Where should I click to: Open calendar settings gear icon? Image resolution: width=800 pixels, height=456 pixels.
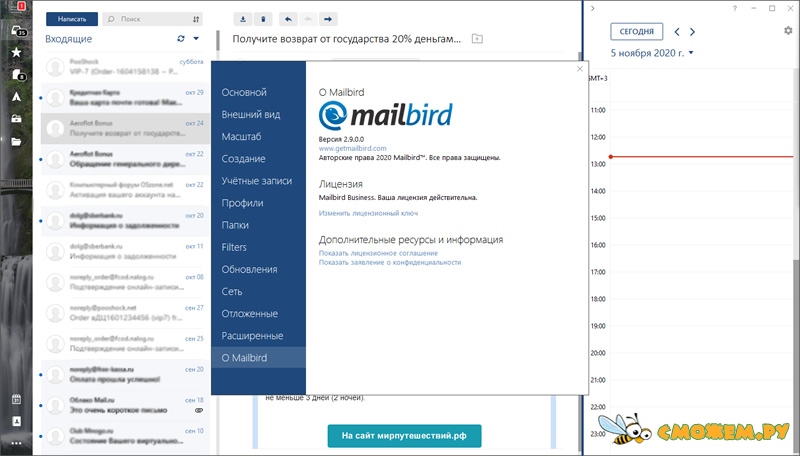coord(788,31)
